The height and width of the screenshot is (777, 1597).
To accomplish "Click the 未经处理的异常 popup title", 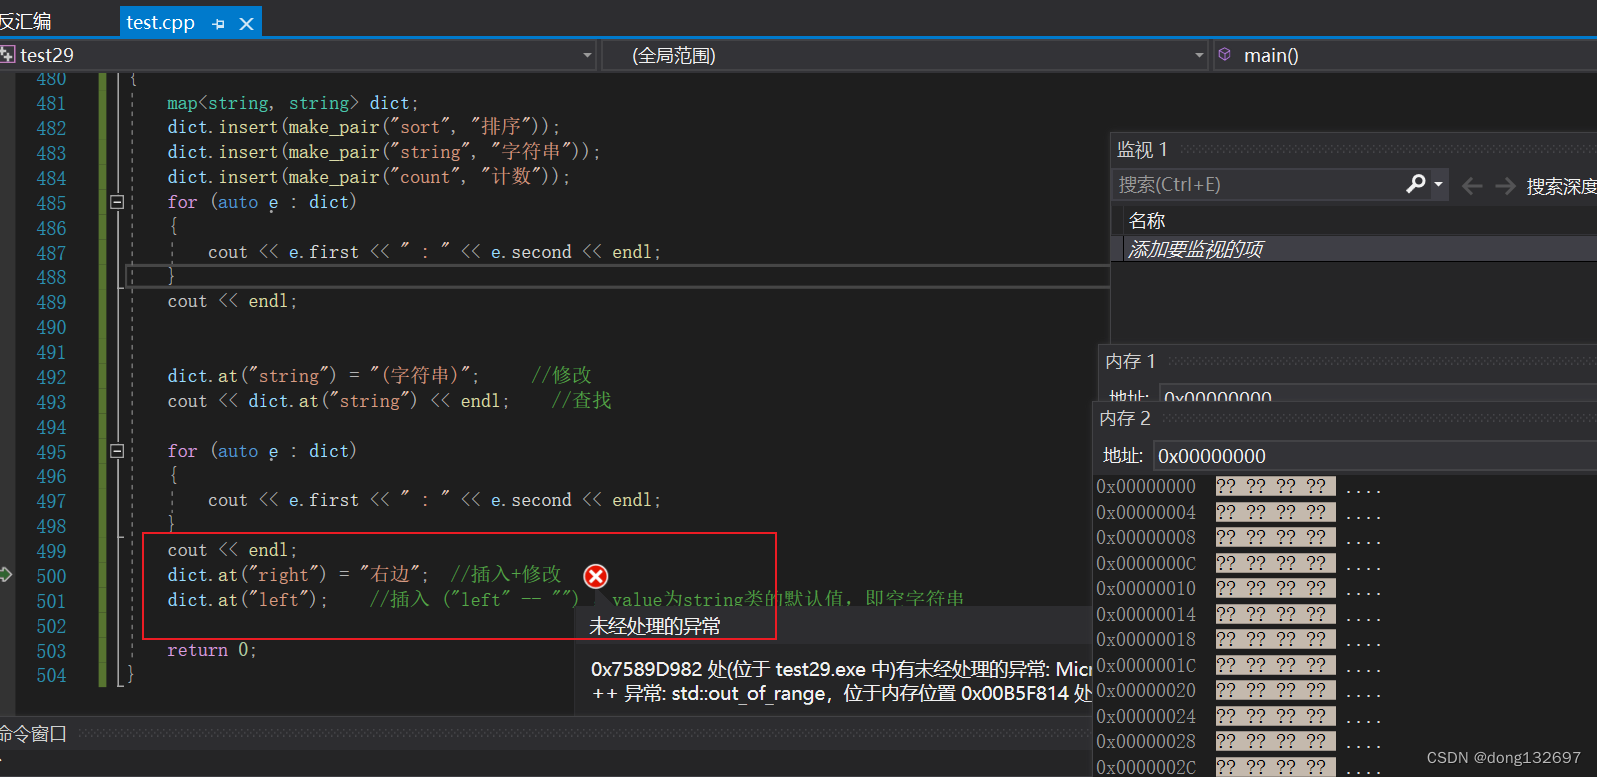I will pyautogui.click(x=655, y=626).
